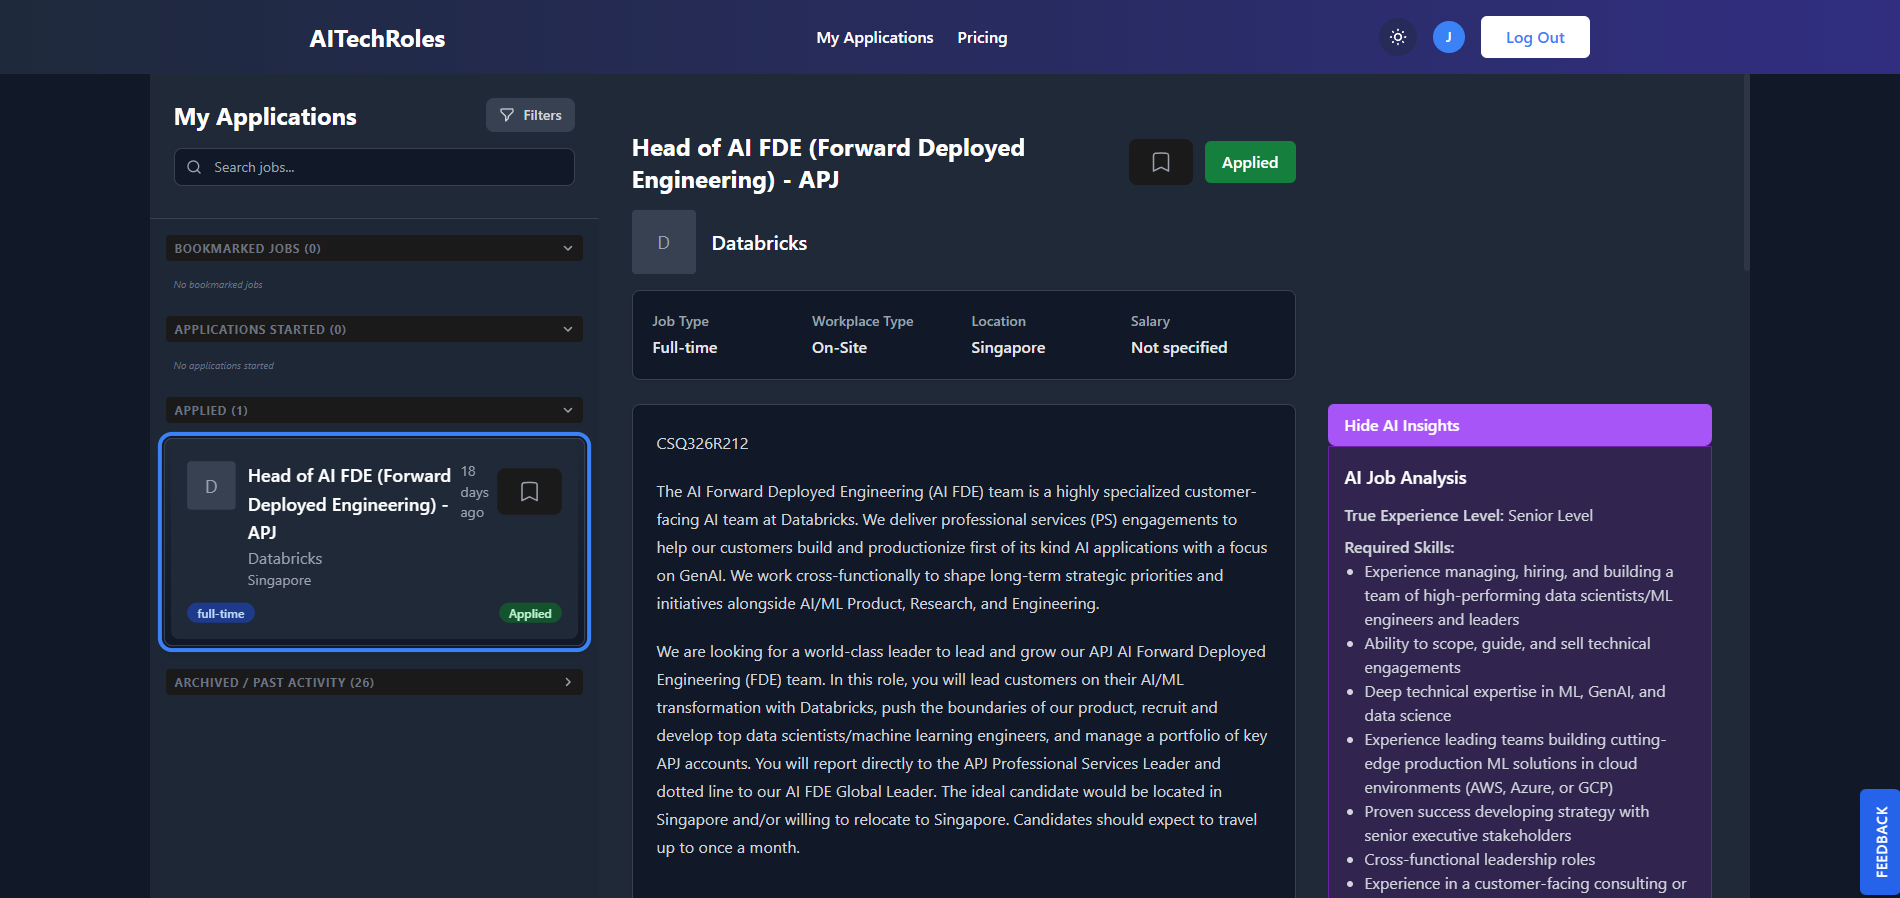Screen dimensions: 1900x898
Task: Collapse the Applied (1) section
Action: tap(374, 410)
